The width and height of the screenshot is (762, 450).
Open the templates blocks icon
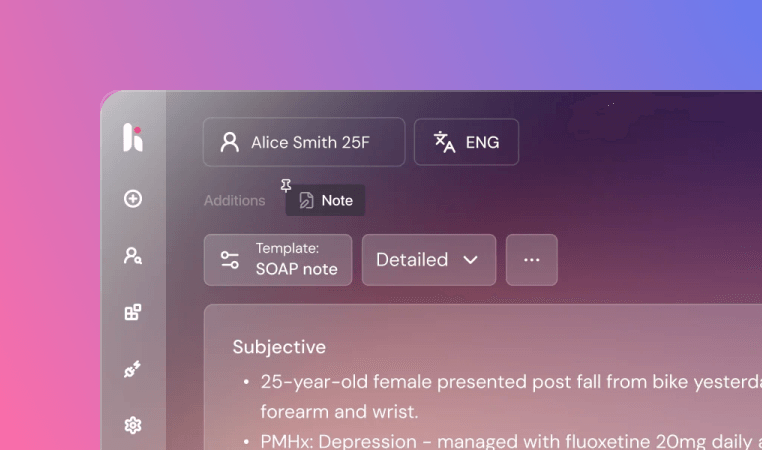pos(133,312)
